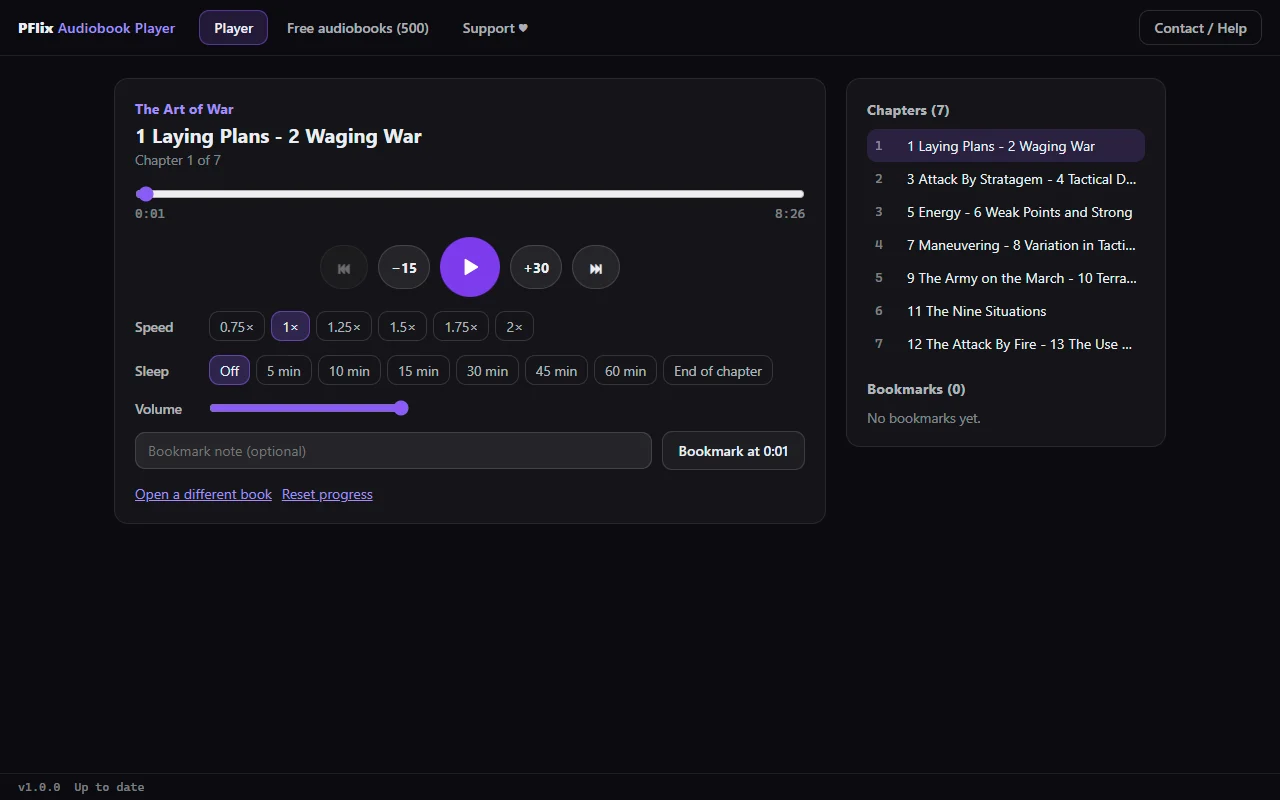Click the Up to date status text

click(109, 787)
